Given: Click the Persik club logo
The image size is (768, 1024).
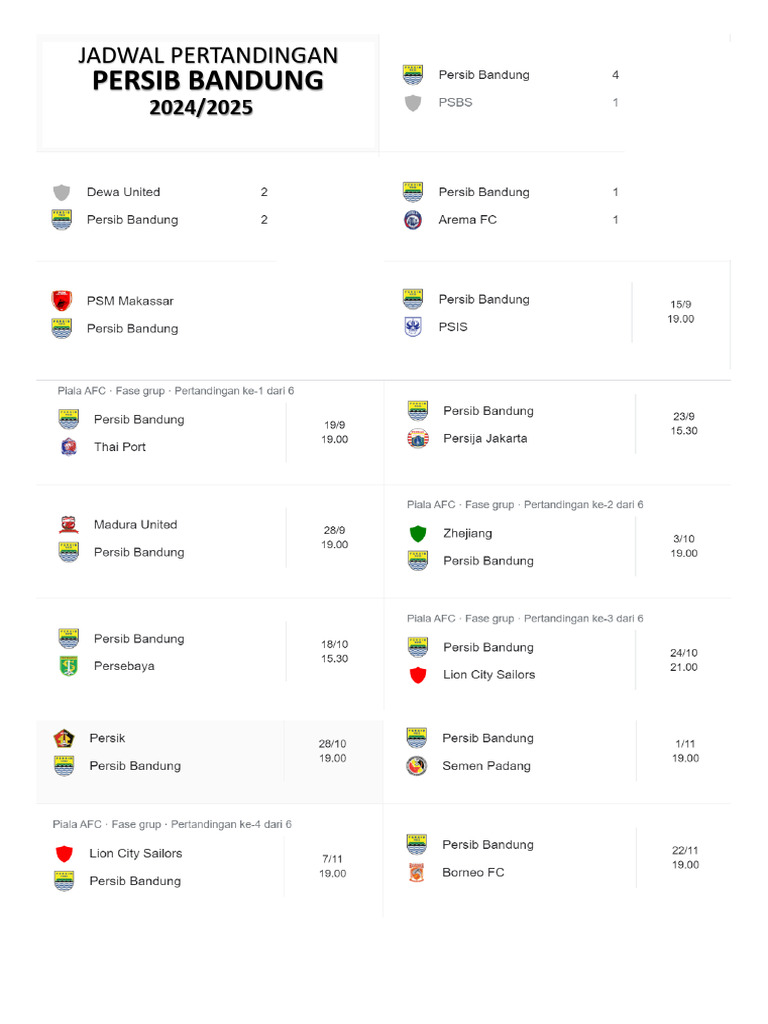Looking at the screenshot, I should click(64, 739).
